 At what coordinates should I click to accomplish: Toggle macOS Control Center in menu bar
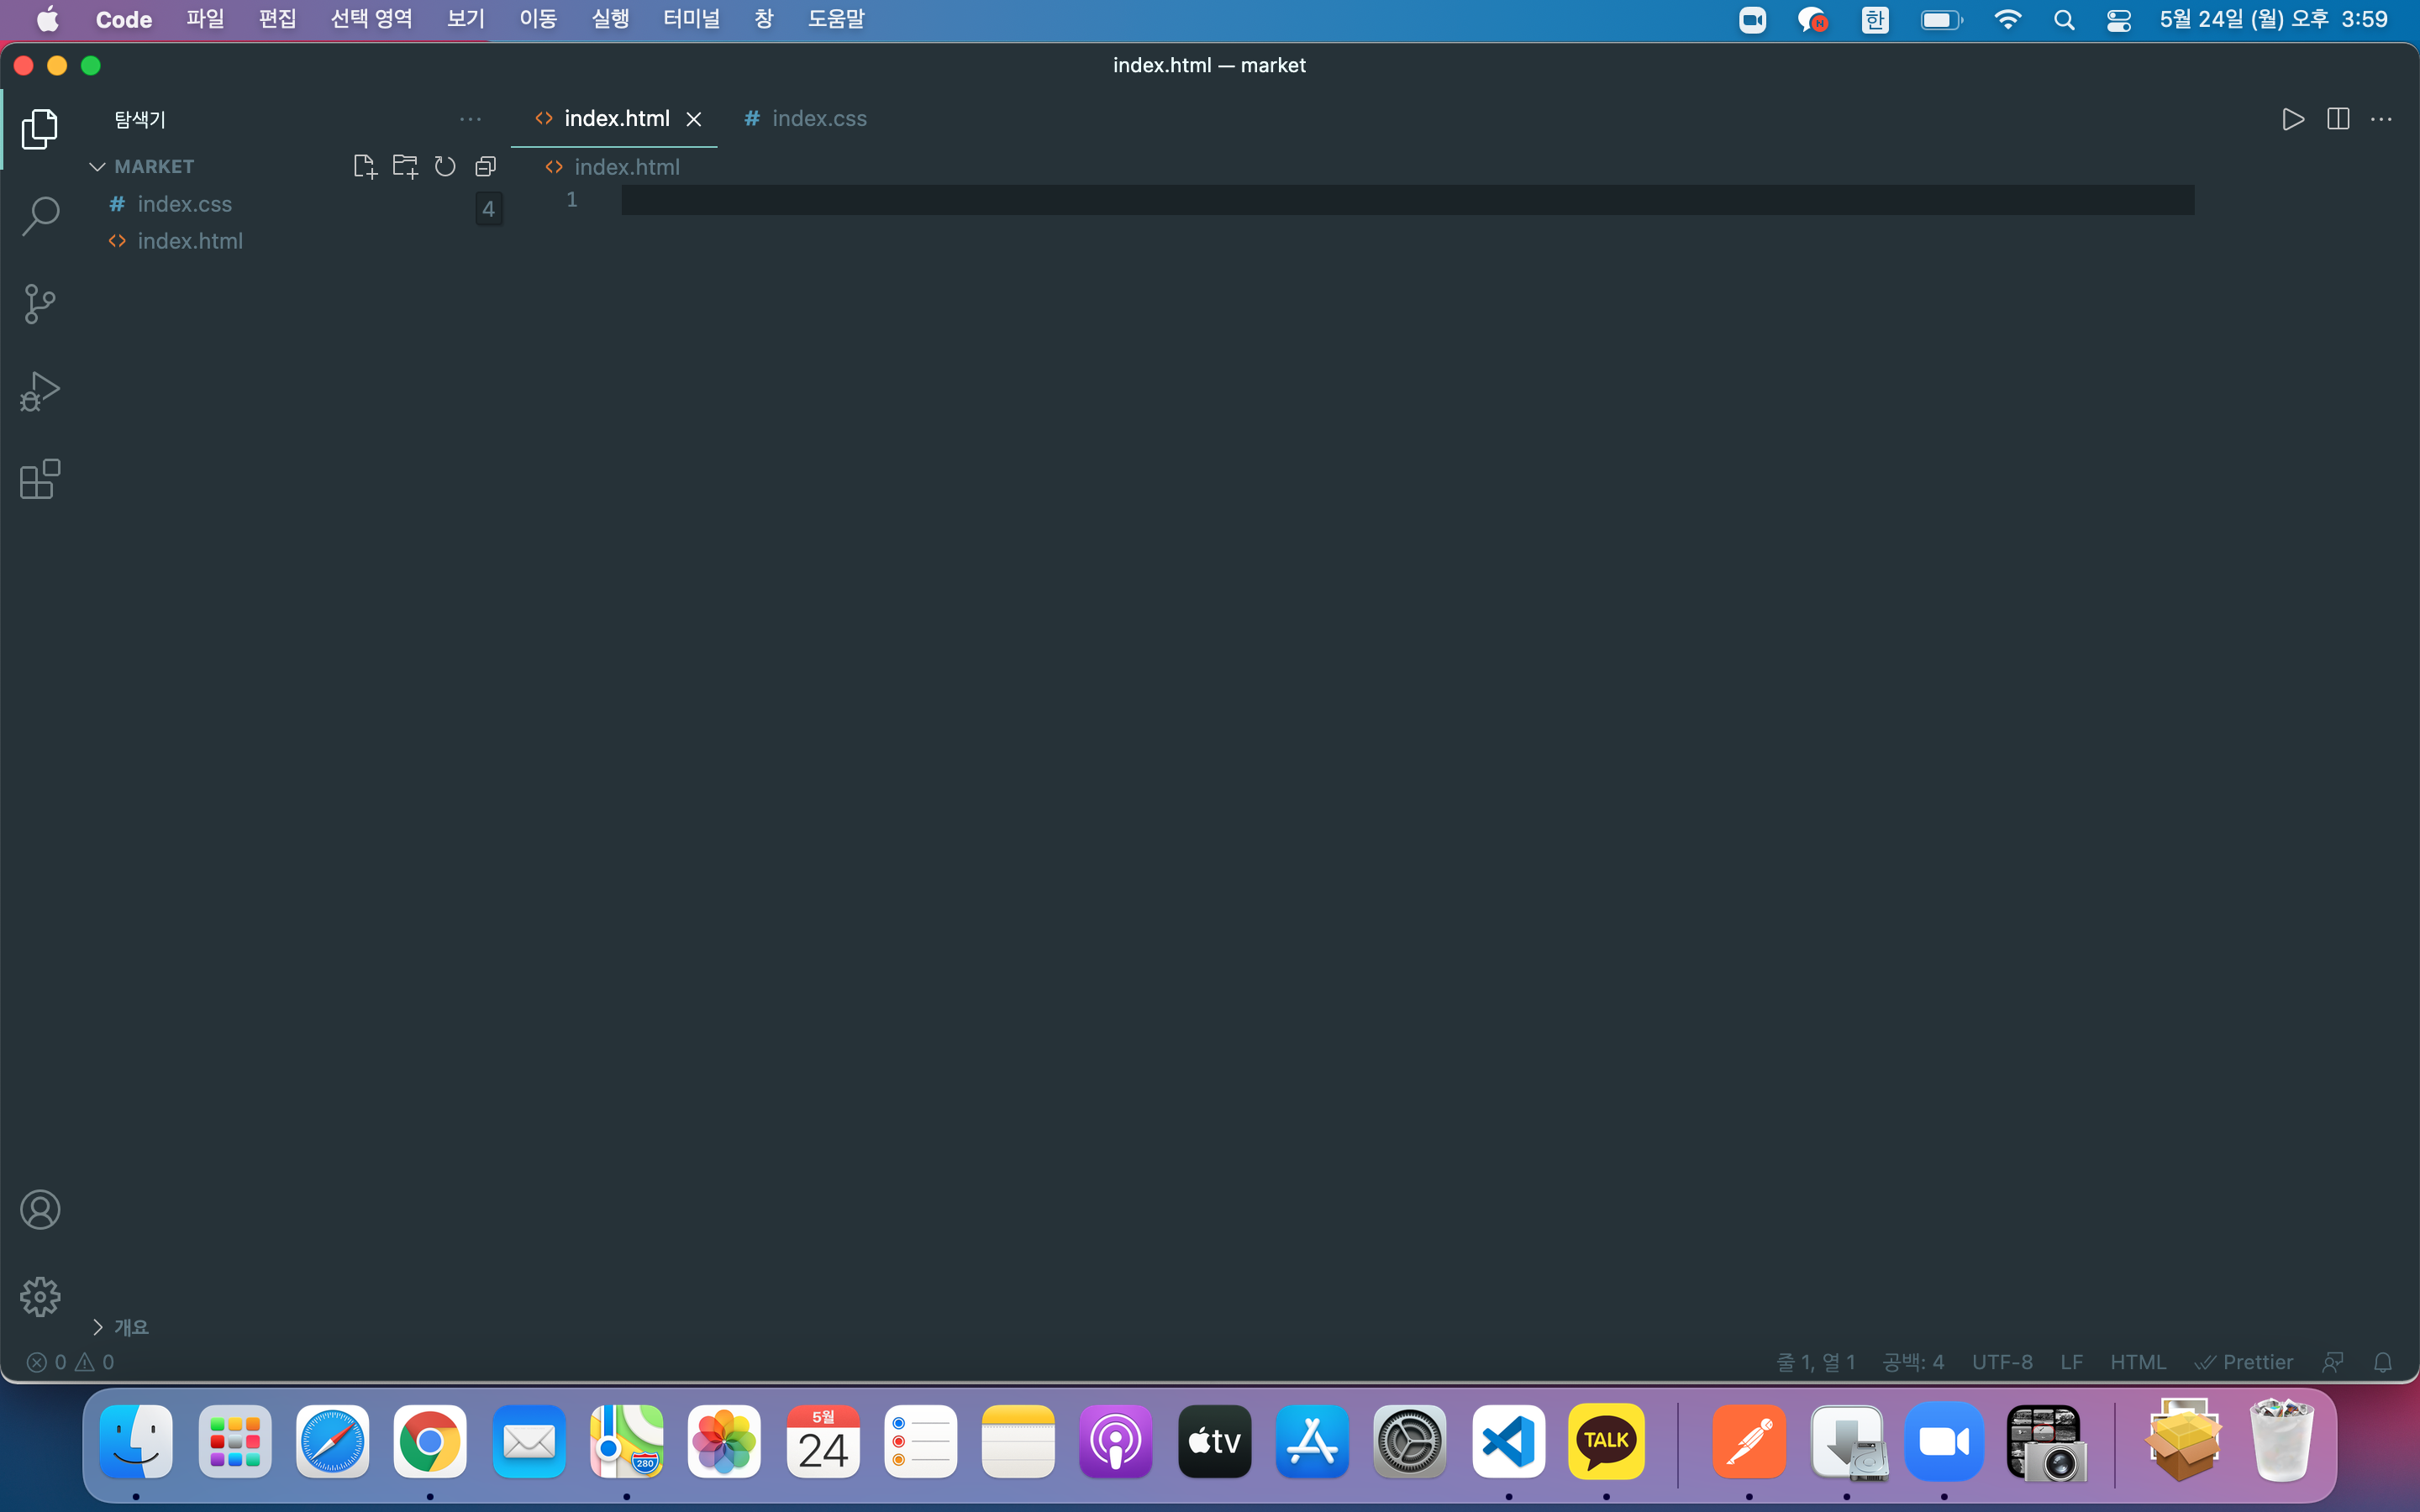(x=2118, y=20)
